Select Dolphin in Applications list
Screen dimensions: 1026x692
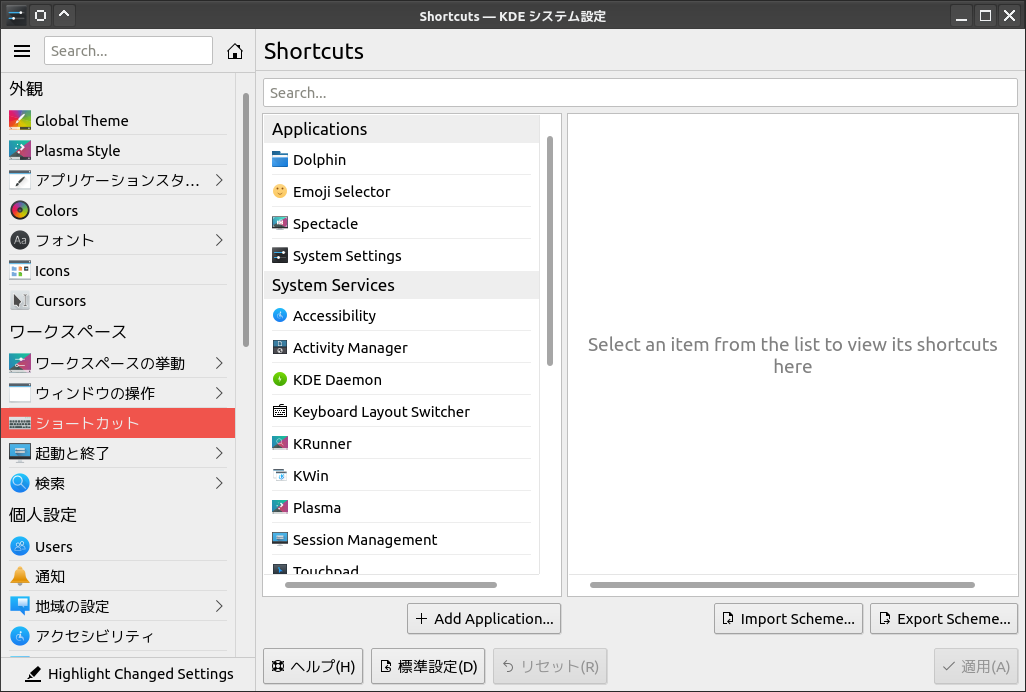402,160
